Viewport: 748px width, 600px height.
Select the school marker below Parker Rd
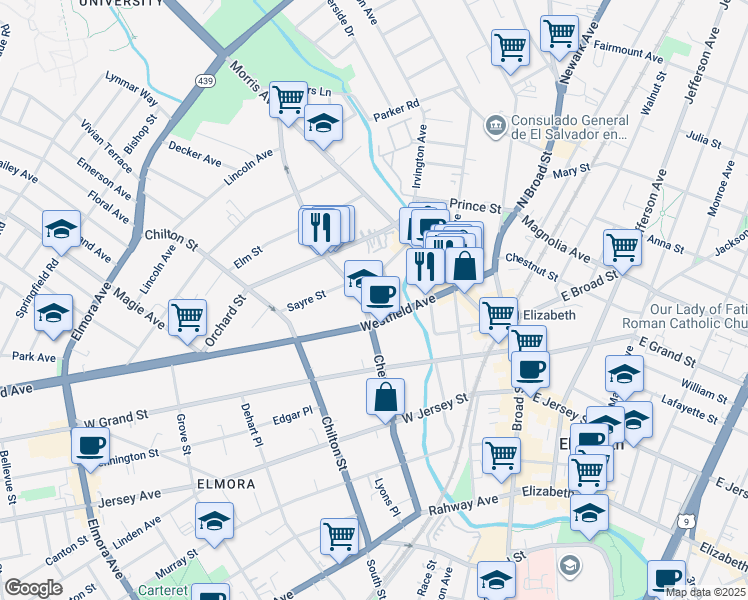click(x=323, y=123)
